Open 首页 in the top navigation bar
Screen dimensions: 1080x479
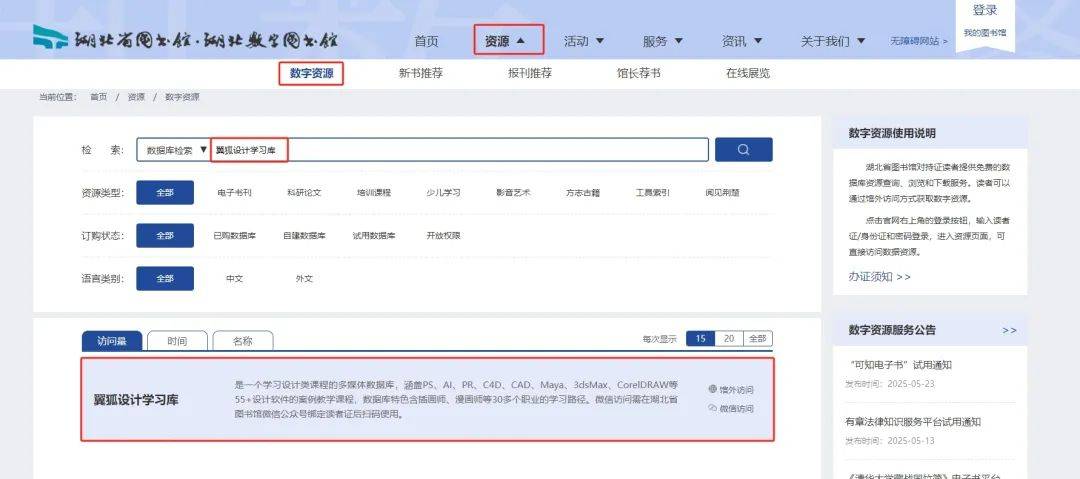426,41
